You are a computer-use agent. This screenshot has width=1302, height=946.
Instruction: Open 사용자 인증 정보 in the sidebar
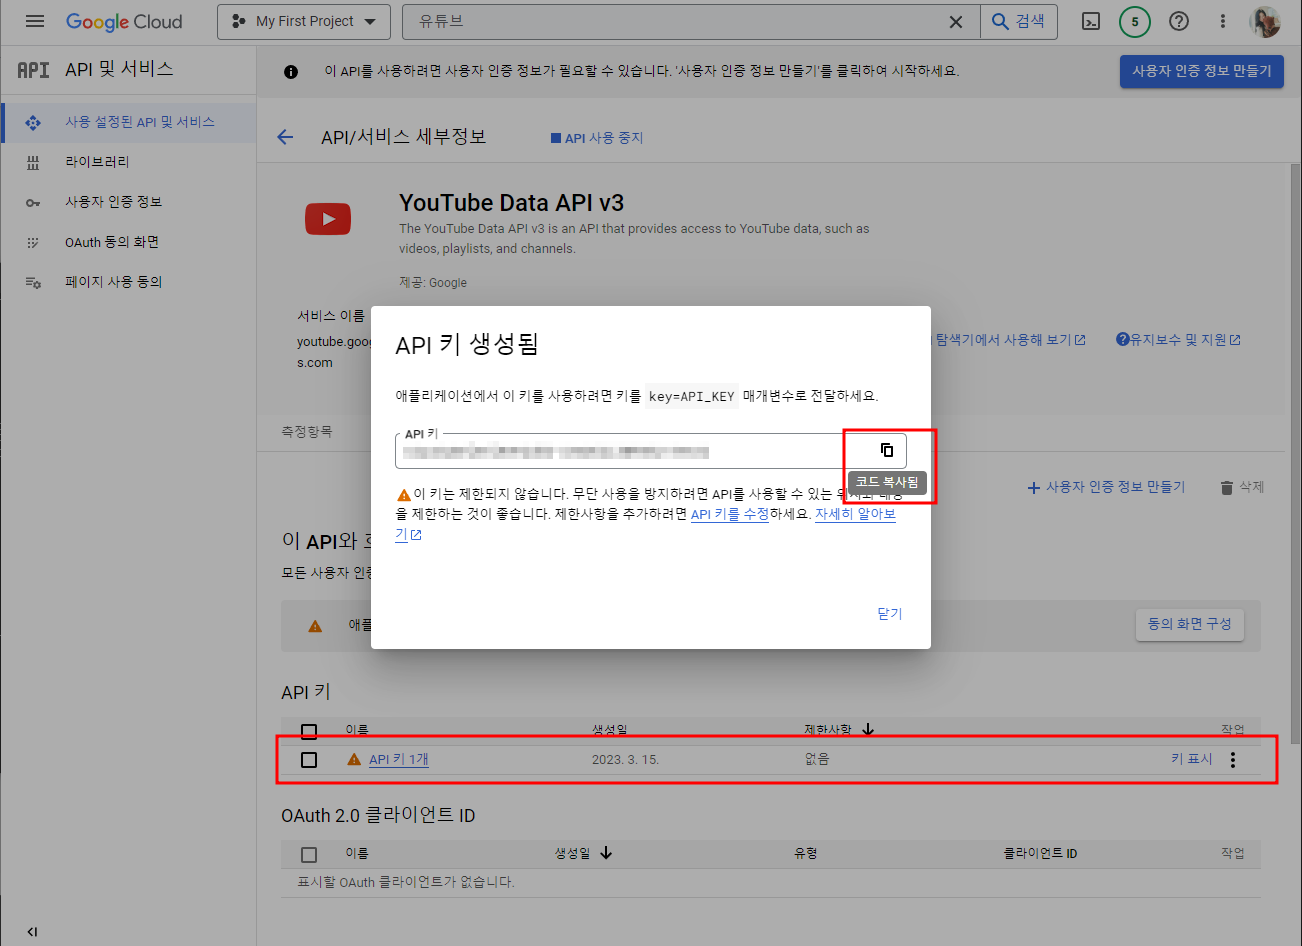113,202
